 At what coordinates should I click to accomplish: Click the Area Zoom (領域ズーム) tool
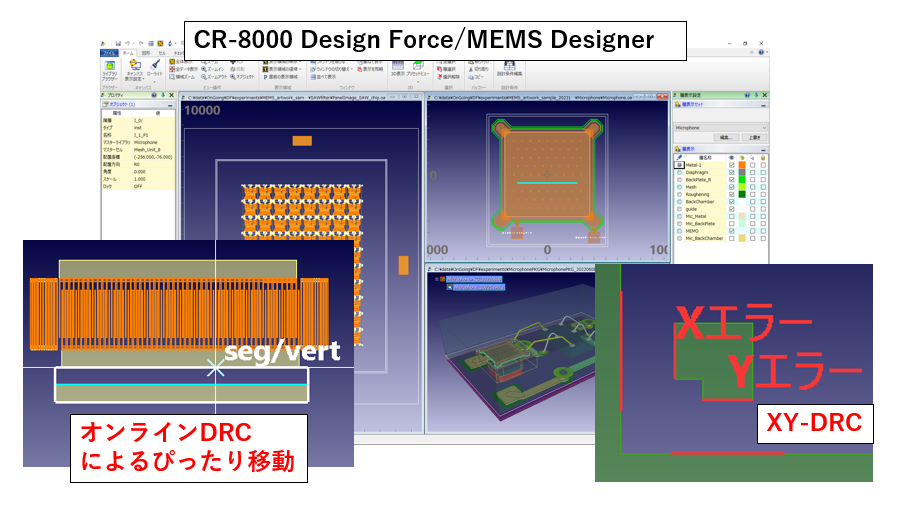183,77
